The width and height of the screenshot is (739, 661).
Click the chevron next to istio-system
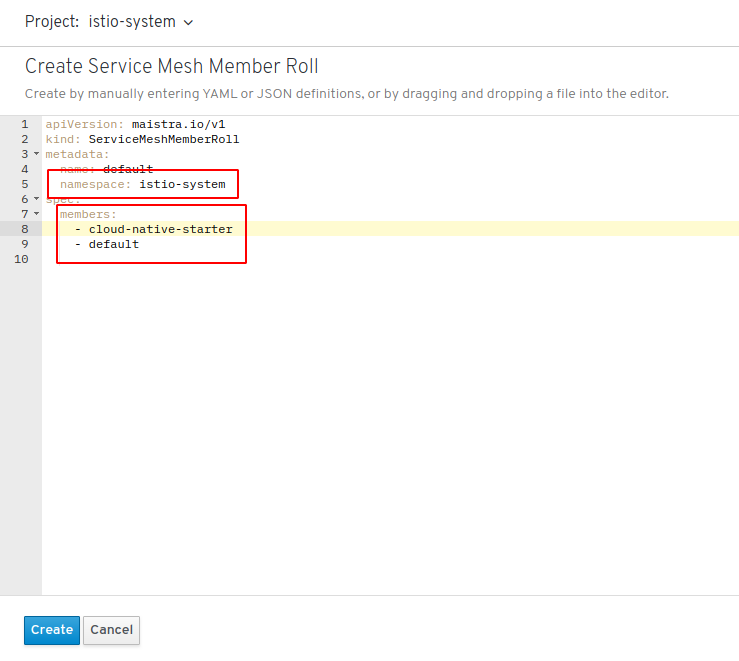coord(188,23)
